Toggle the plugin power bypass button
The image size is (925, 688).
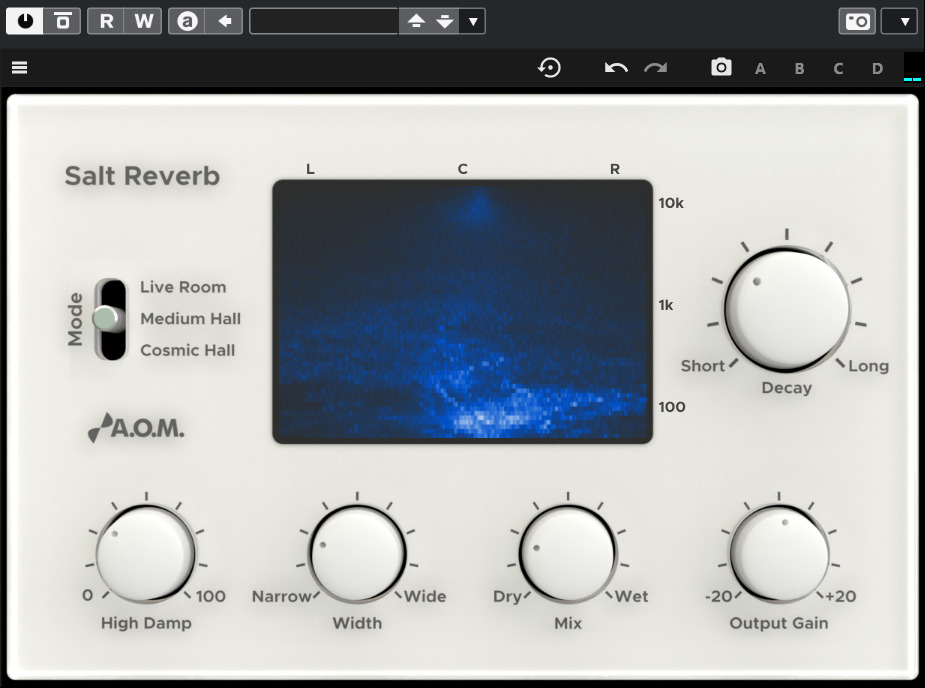(x=25, y=21)
